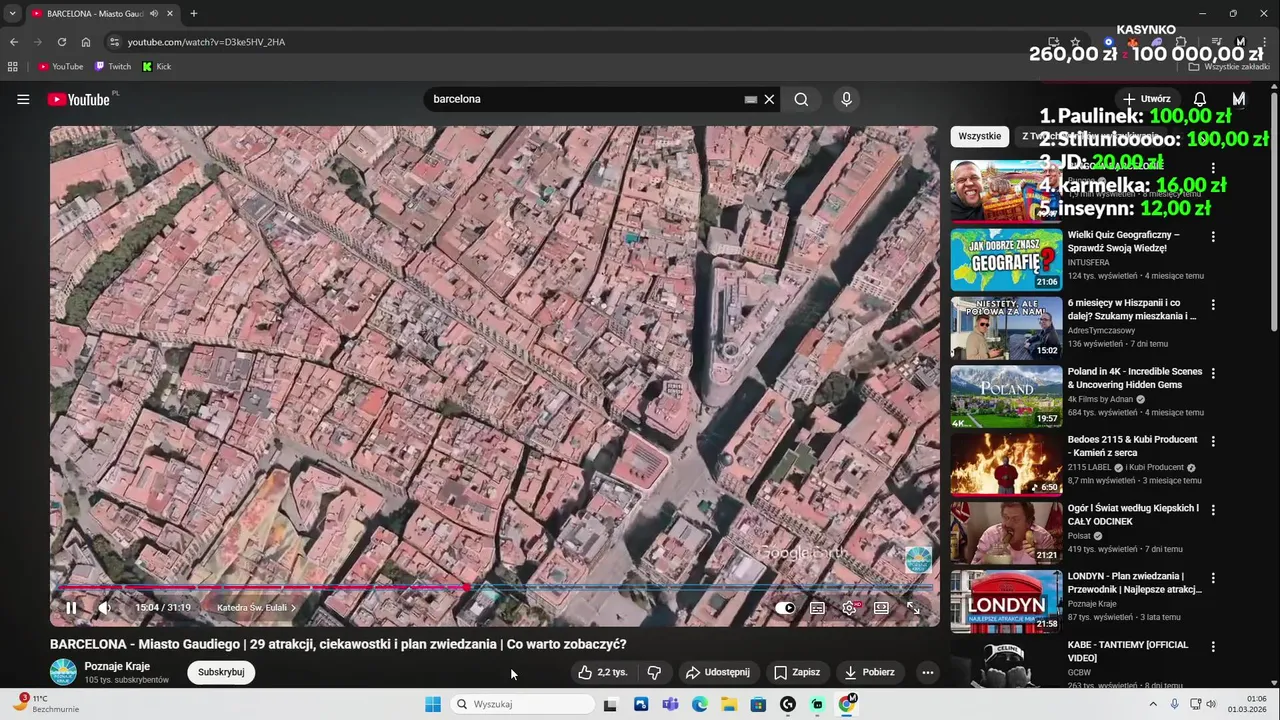Pause the playing video
Viewport: 1280px width, 720px height.
pyautogui.click(x=71, y=607)
